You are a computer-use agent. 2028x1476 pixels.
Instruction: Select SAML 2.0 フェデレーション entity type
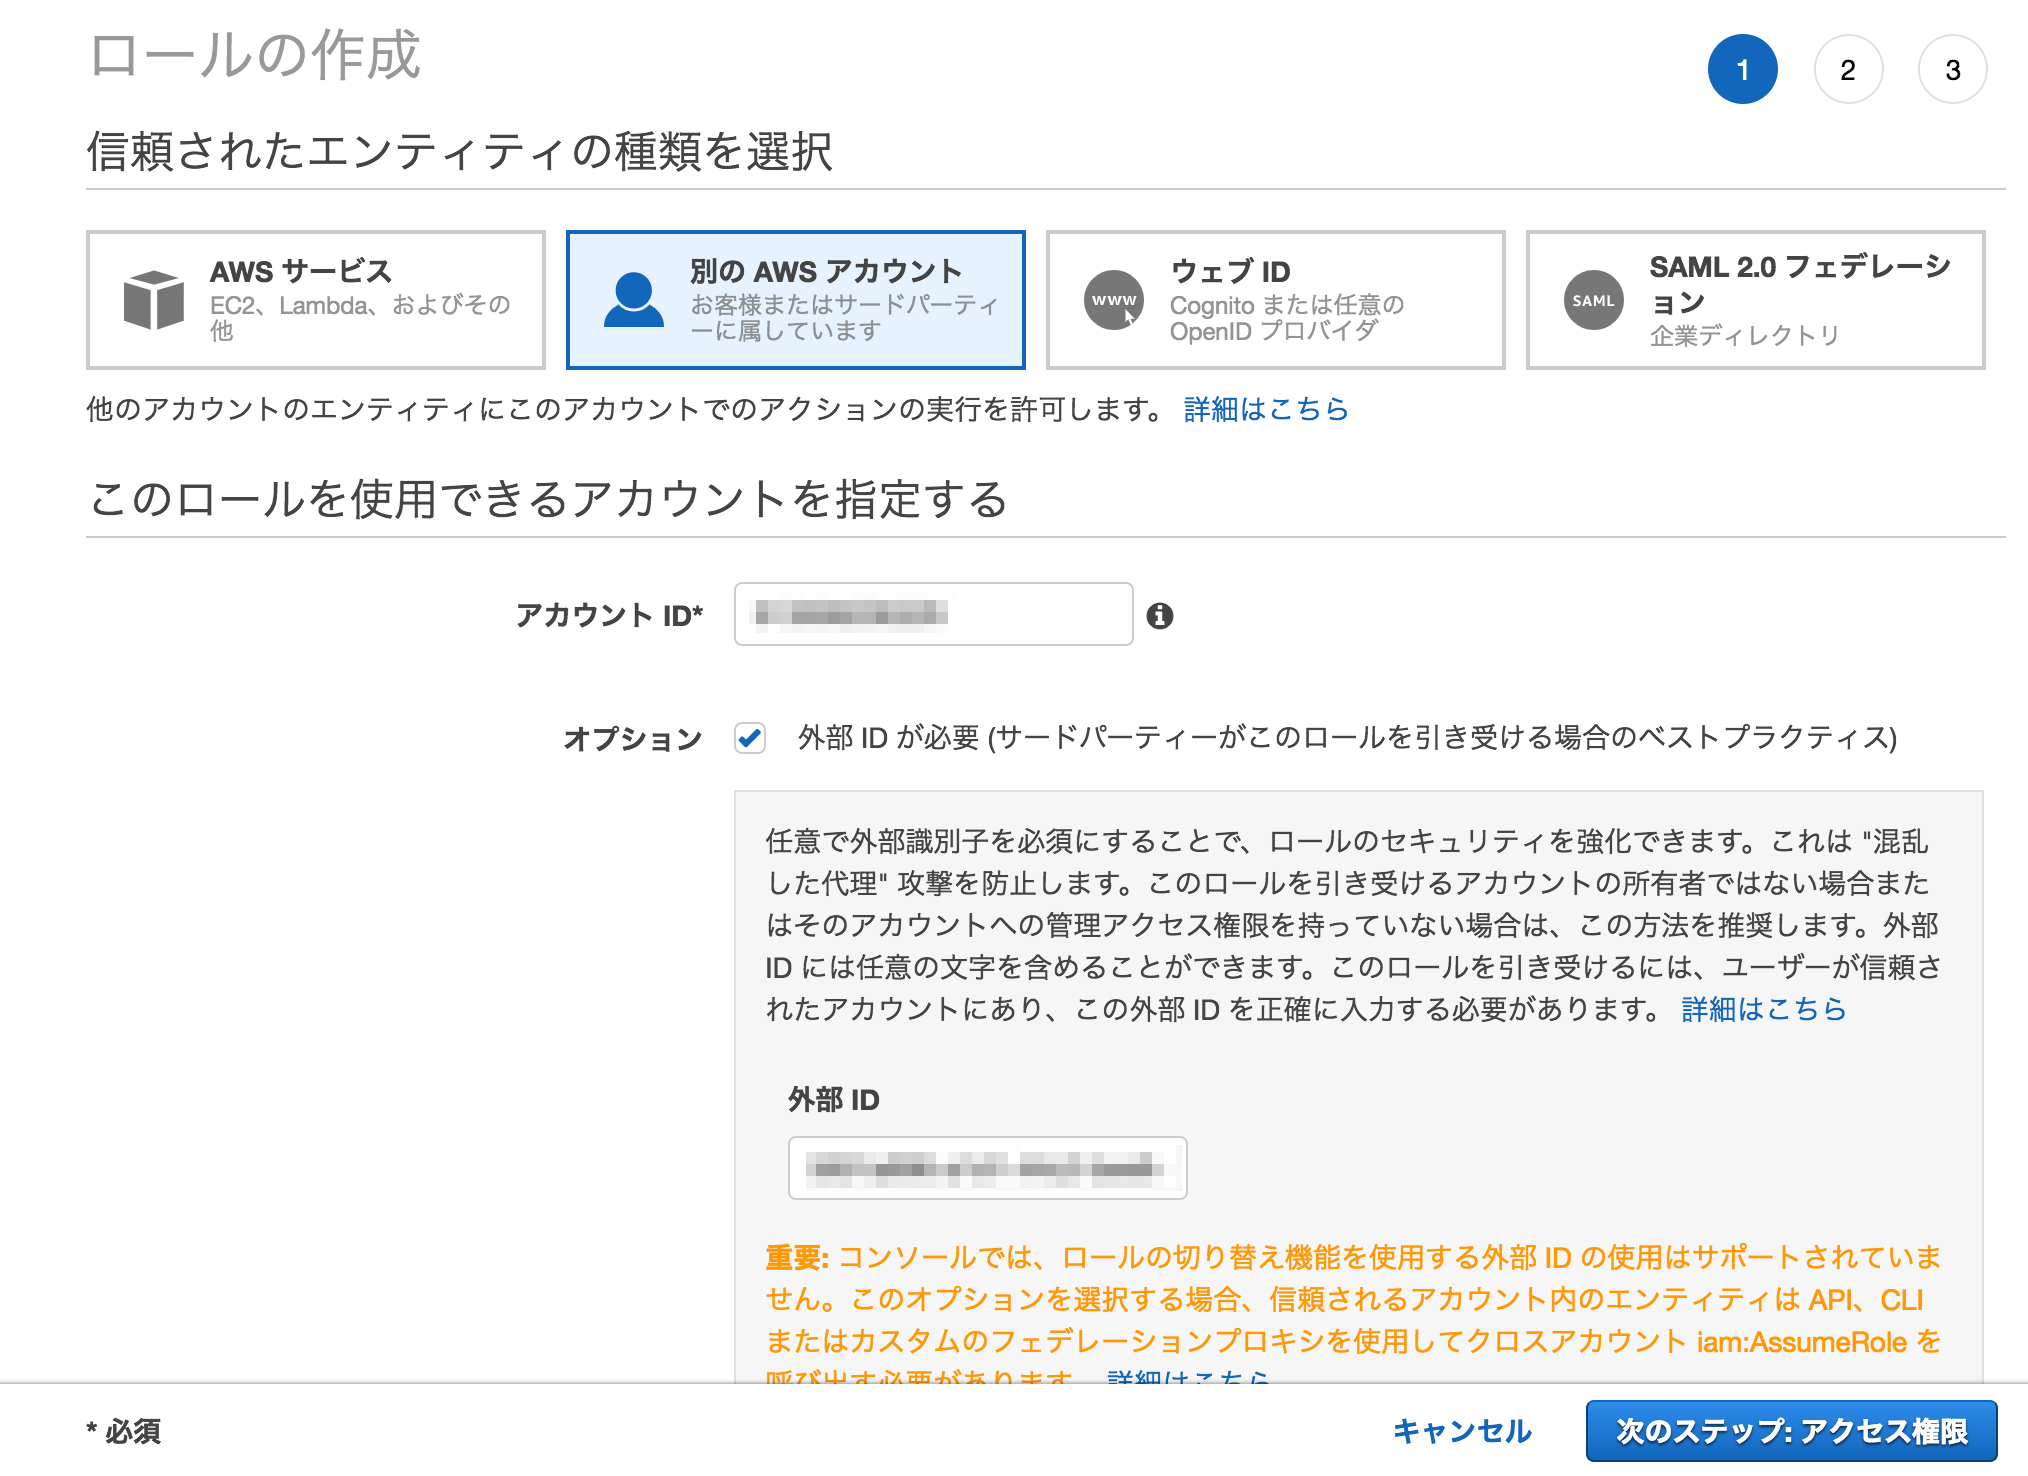pyautogui.click(x=1756, y=299)
